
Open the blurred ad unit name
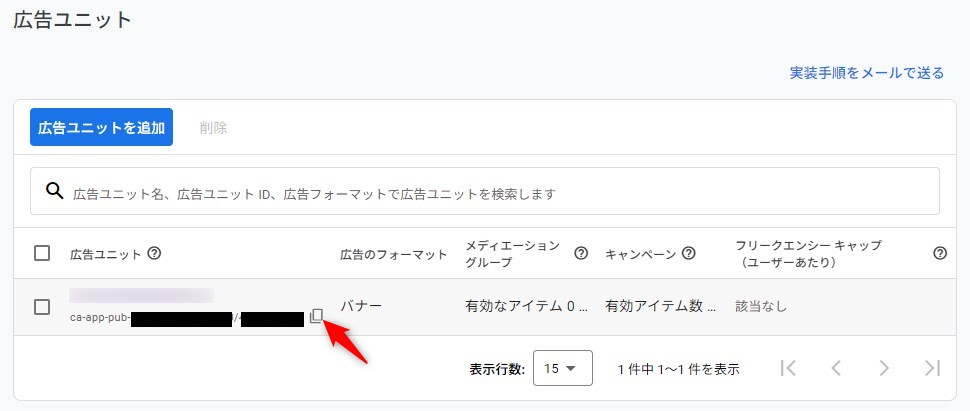[141, 295]
